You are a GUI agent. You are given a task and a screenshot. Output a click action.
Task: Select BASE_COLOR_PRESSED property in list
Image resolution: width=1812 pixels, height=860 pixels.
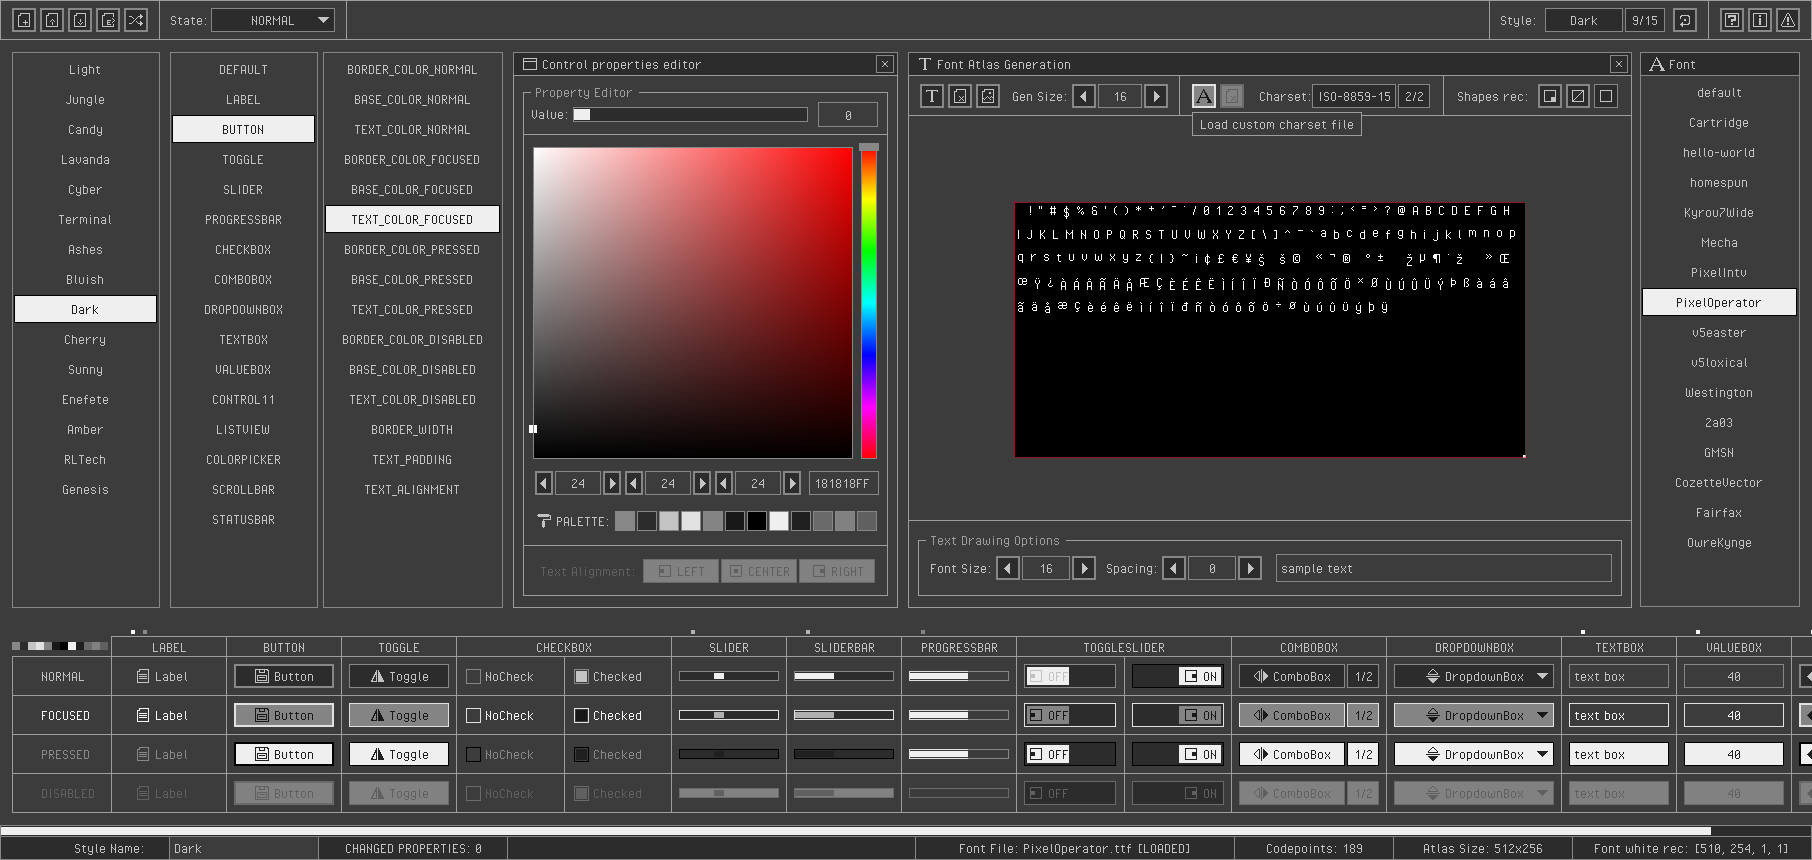(412, 280)
